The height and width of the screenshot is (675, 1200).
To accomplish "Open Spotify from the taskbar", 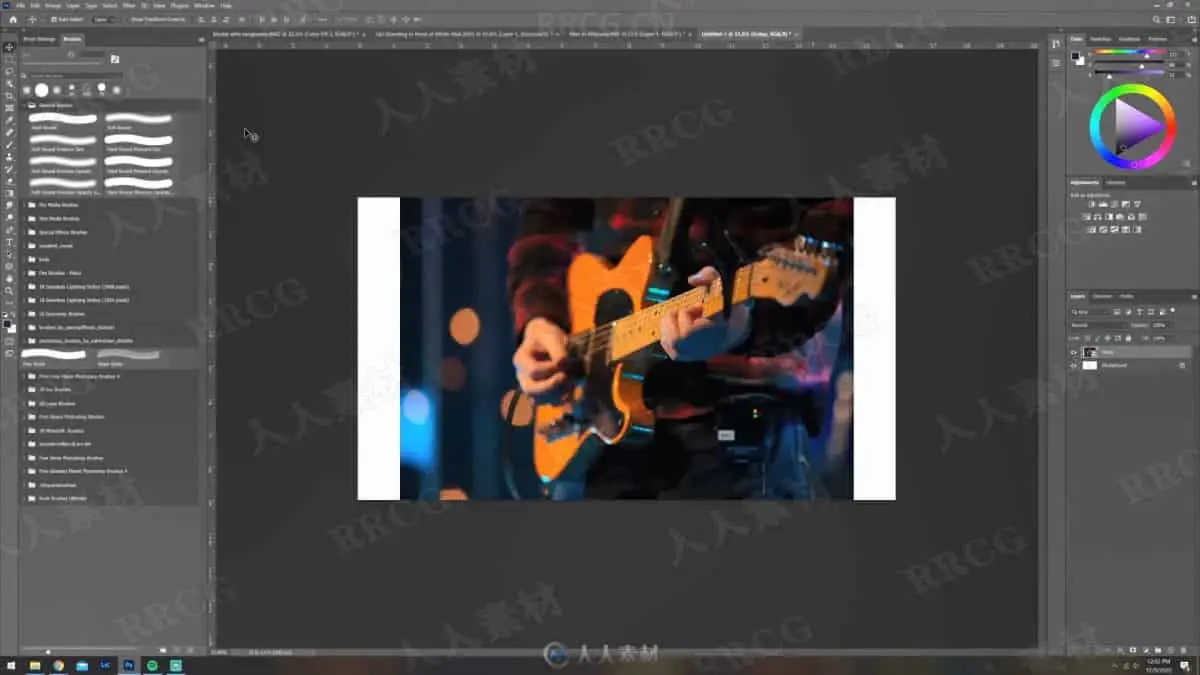I will pos(153,665).
